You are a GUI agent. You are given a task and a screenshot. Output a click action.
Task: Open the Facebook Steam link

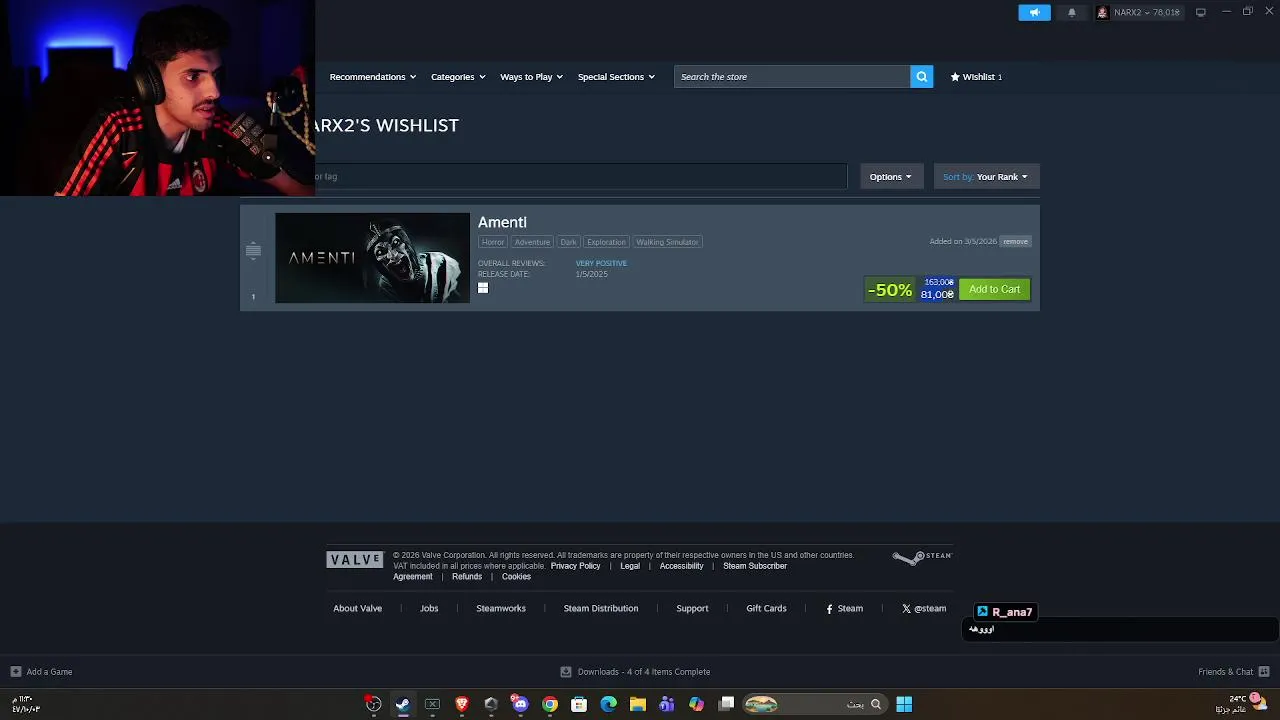pyautogui.click(x=844, y=608)
